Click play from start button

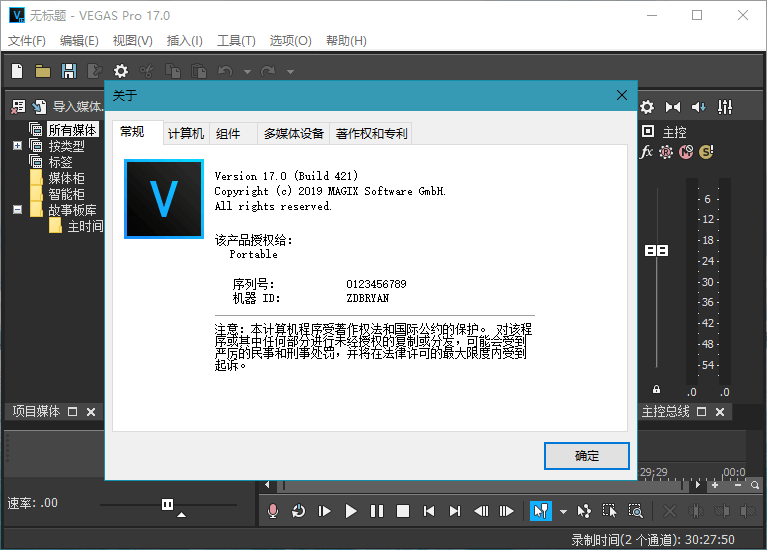pos(324,511)
